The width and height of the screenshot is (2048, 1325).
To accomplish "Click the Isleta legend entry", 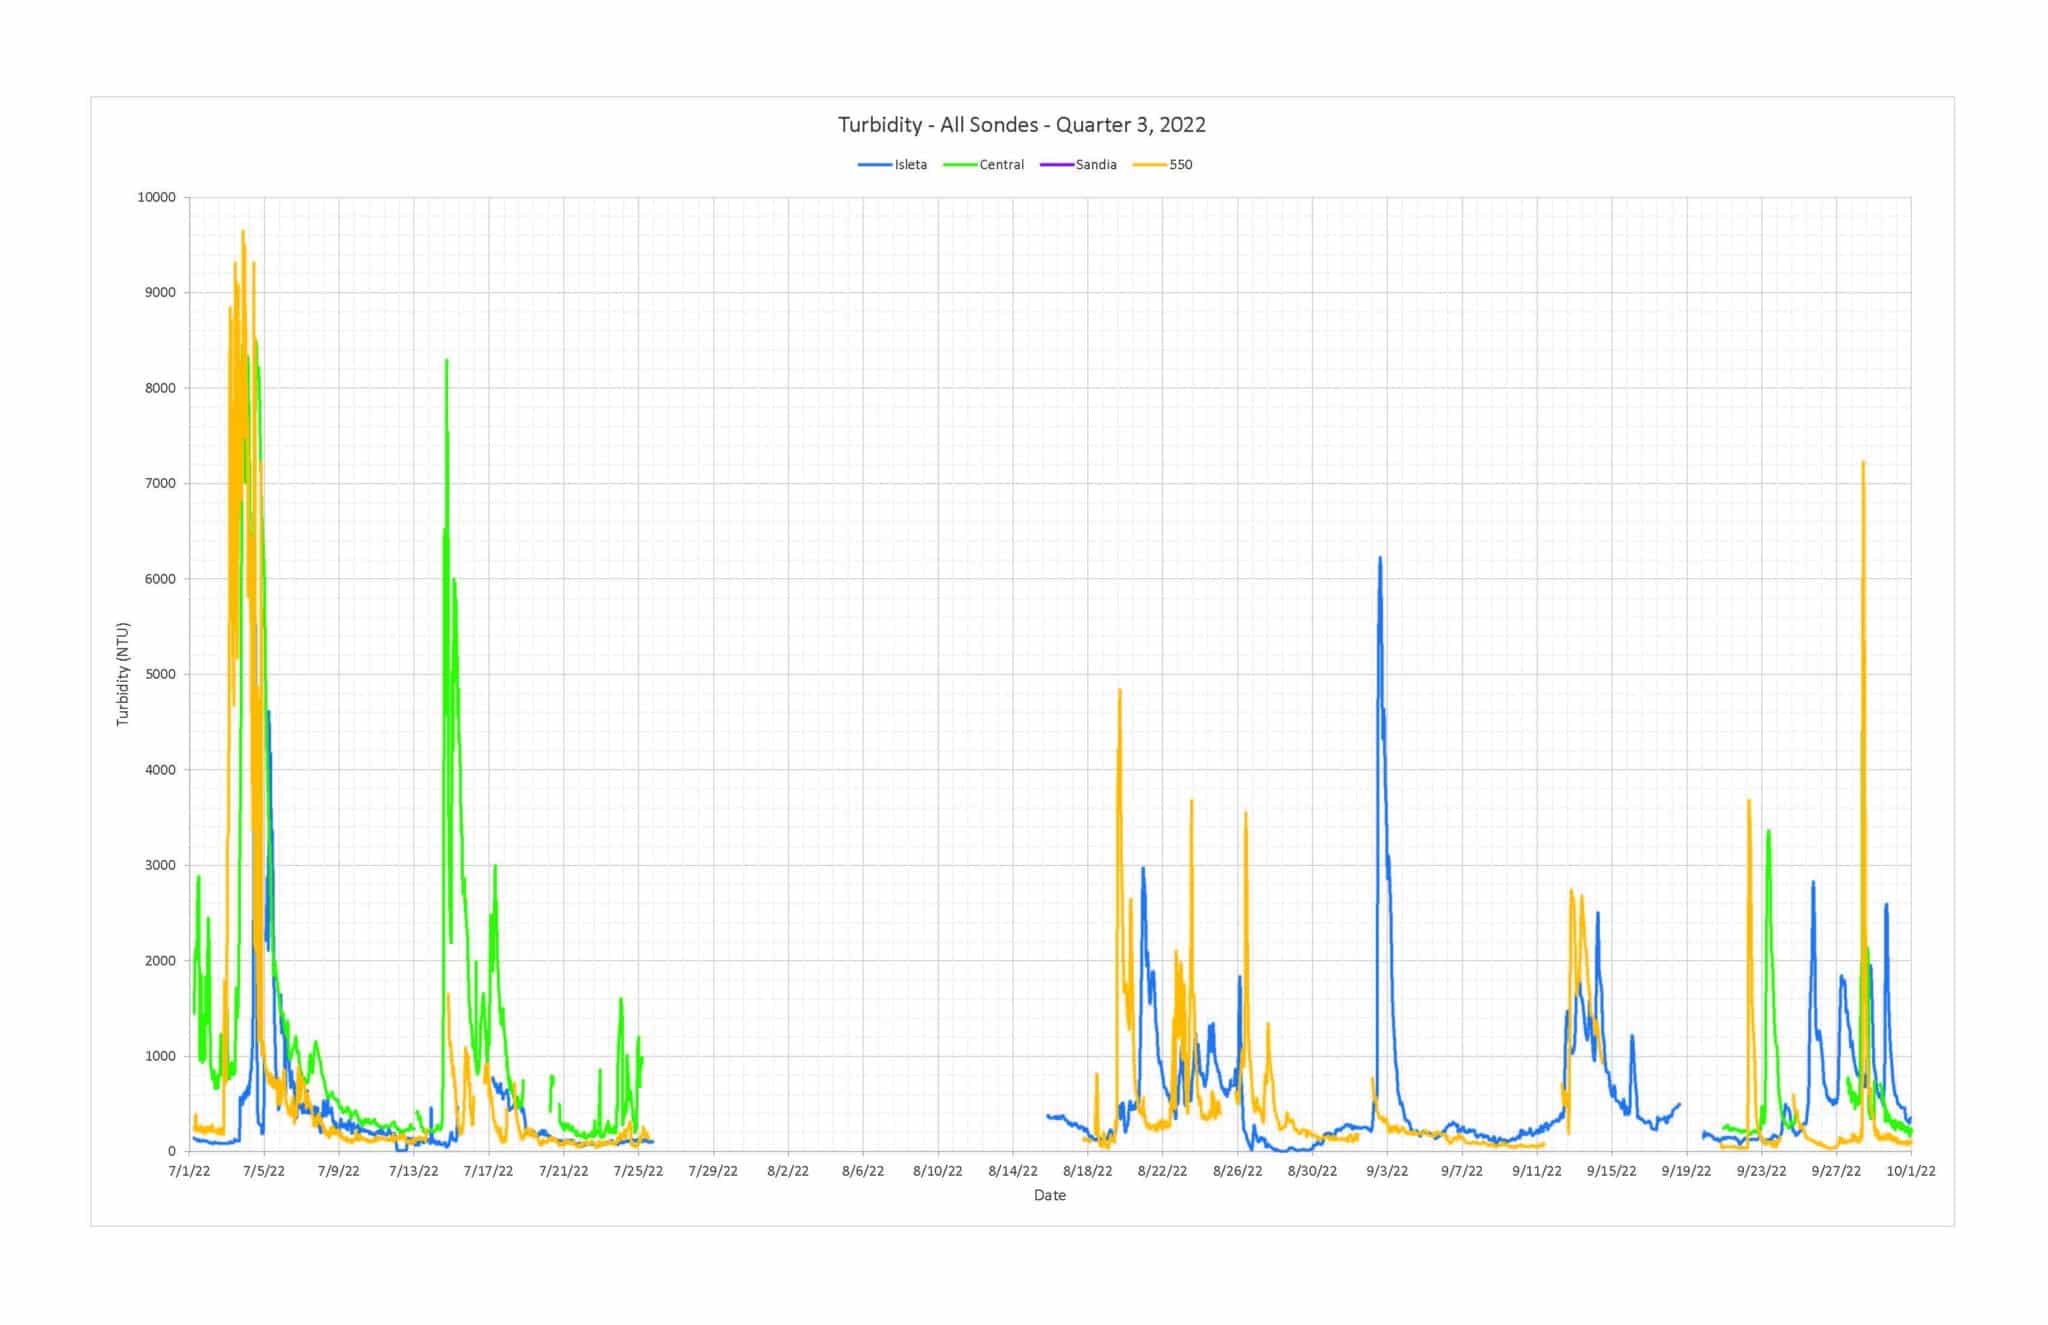I will click(x=910, y=165).
